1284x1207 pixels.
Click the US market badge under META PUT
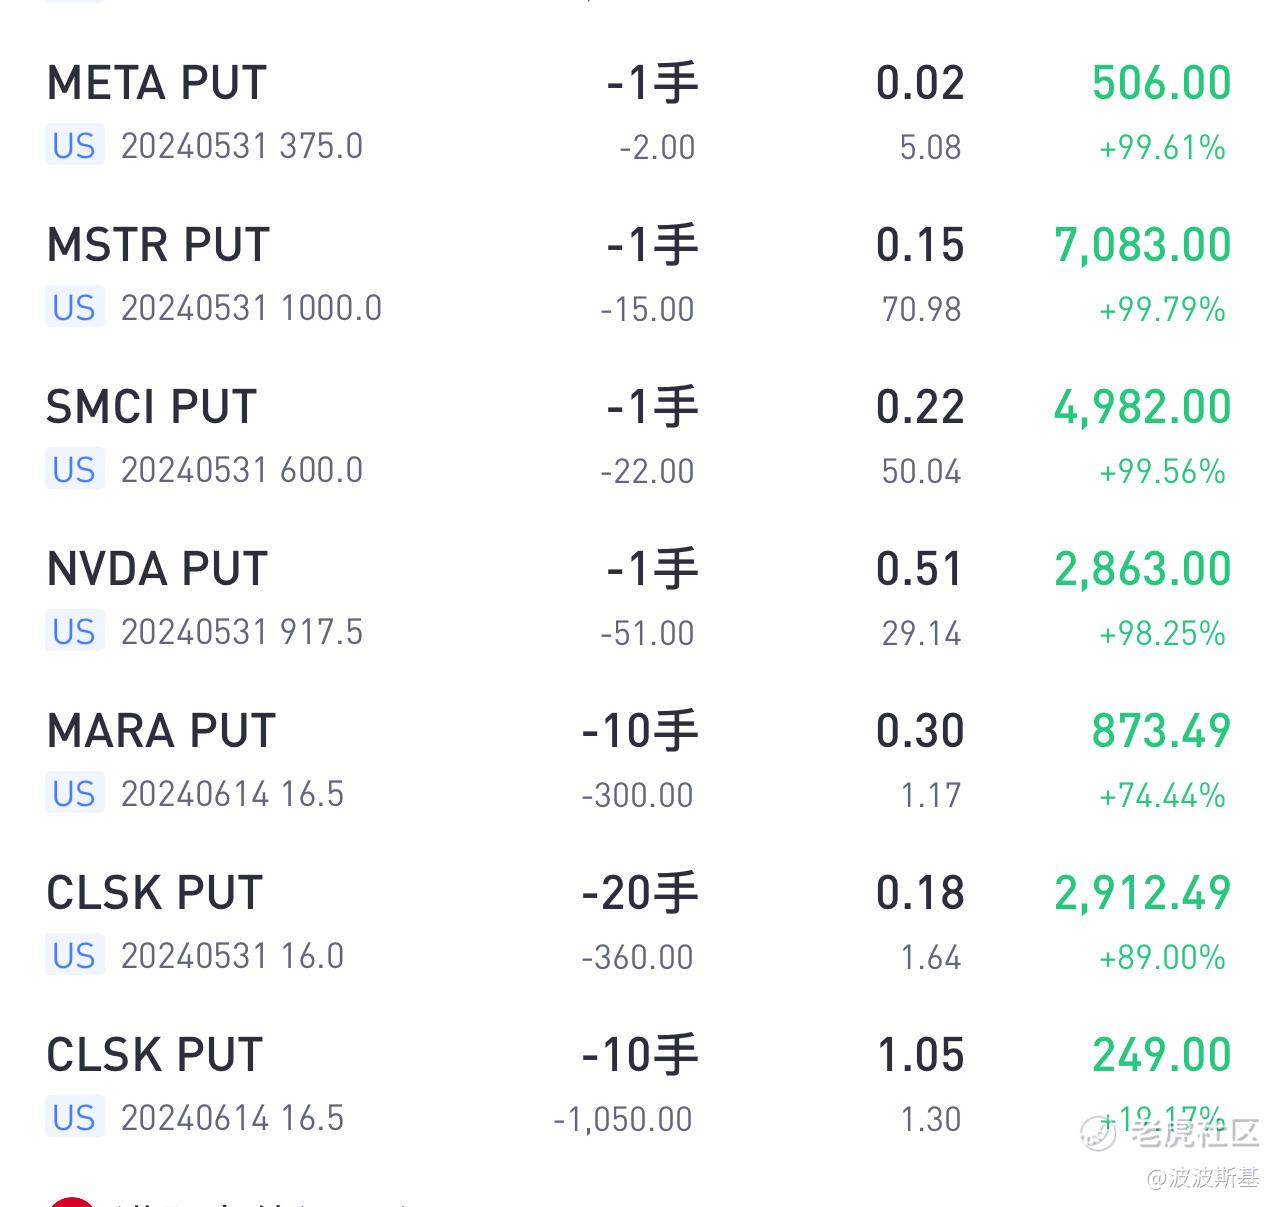(74, 146)
